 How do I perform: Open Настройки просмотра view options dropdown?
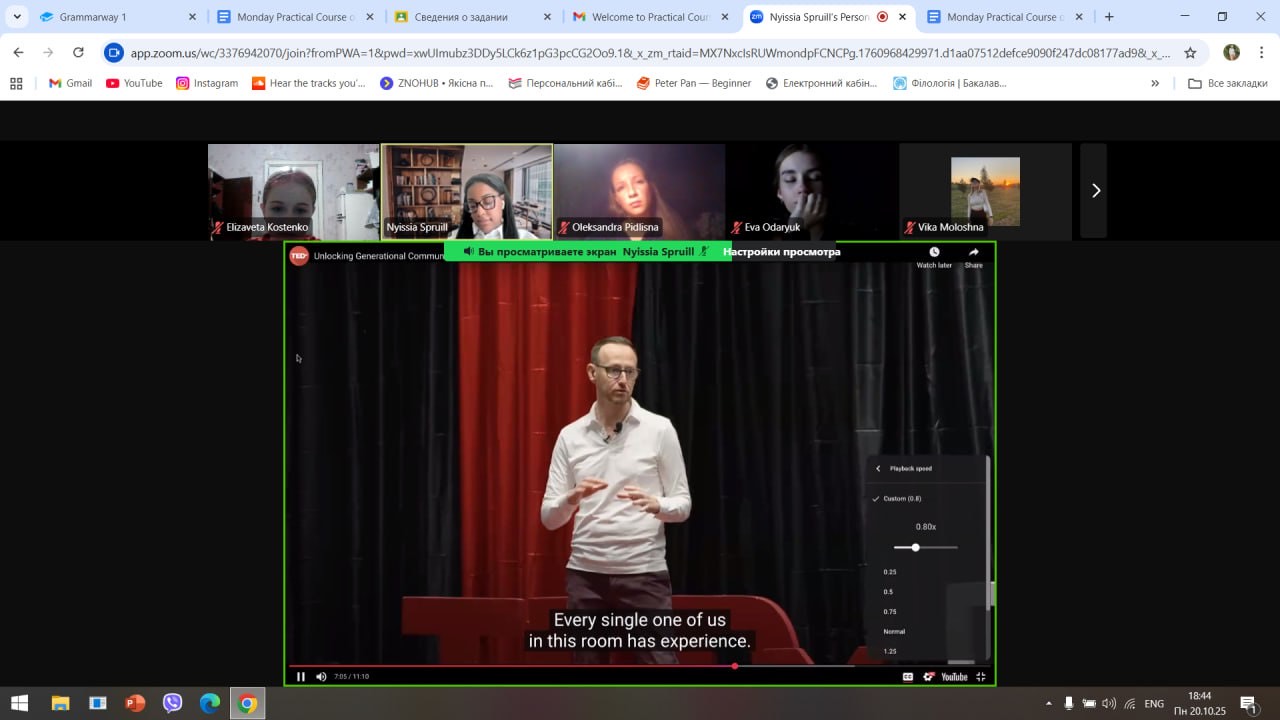click(x=781, y=252)
